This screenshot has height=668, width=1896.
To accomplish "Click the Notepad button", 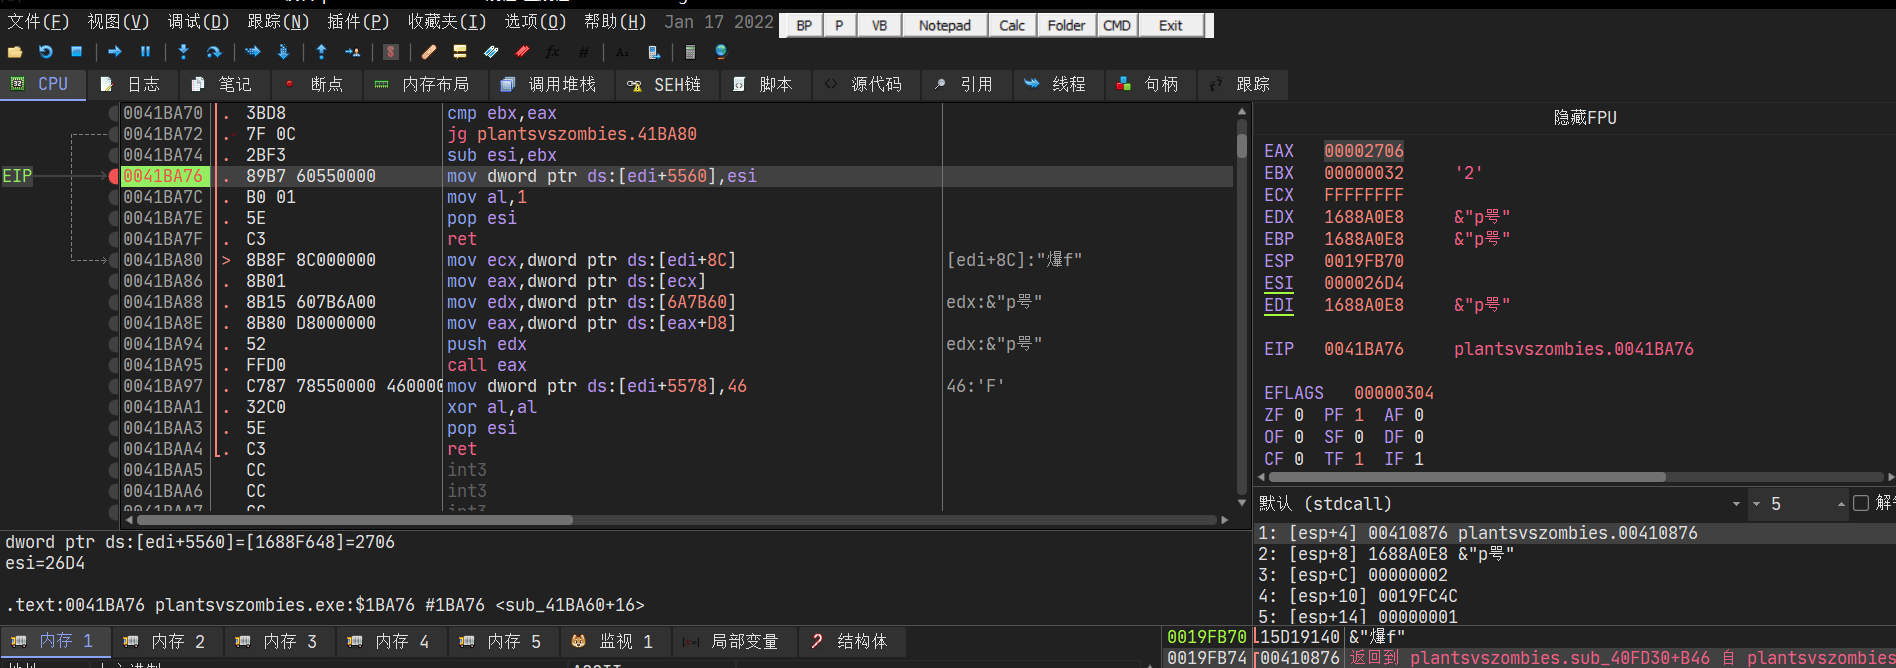I will click(944, 26).
